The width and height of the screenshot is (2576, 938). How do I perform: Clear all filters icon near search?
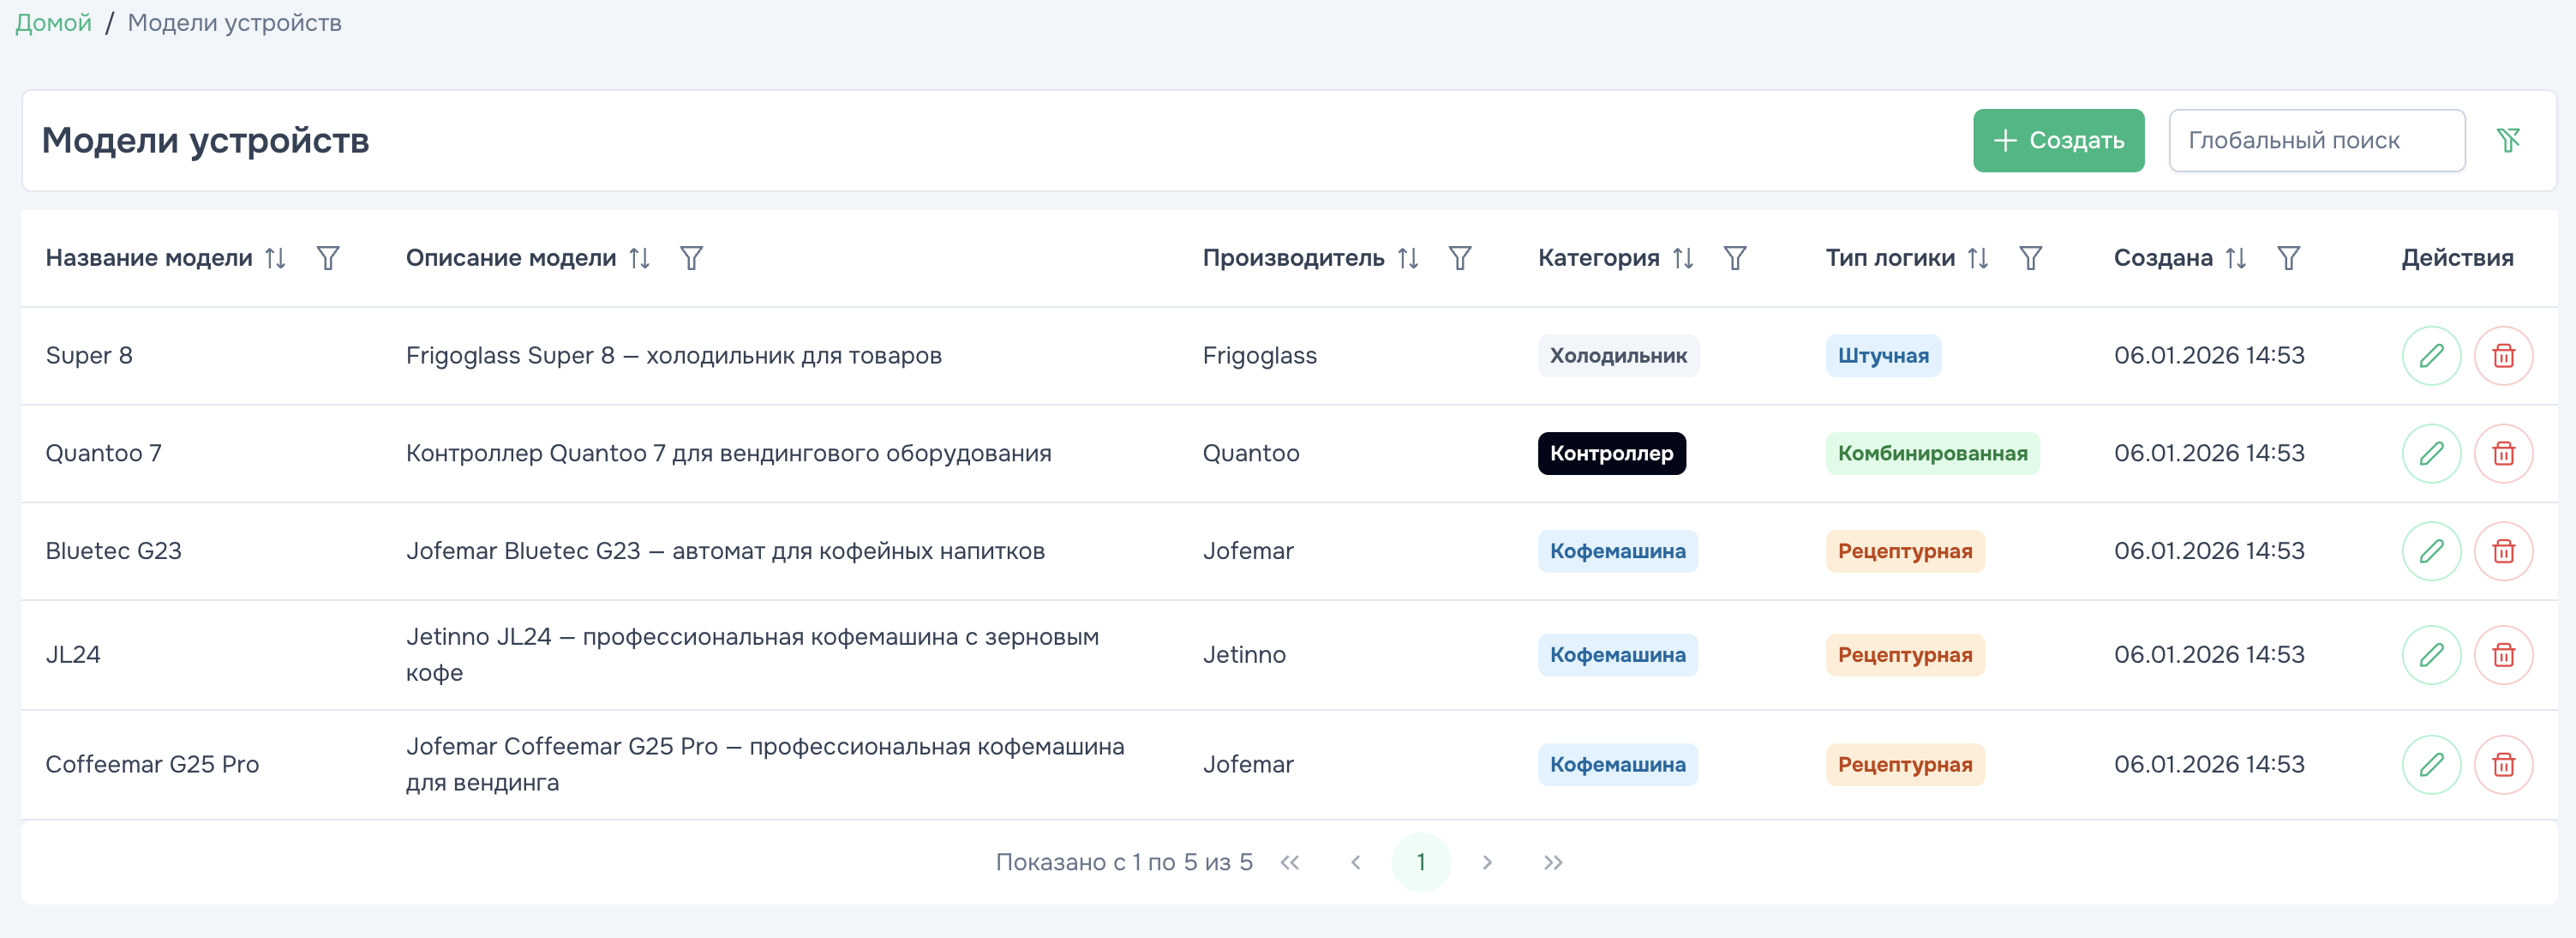pyautogui.click(x=2507, y=140)
